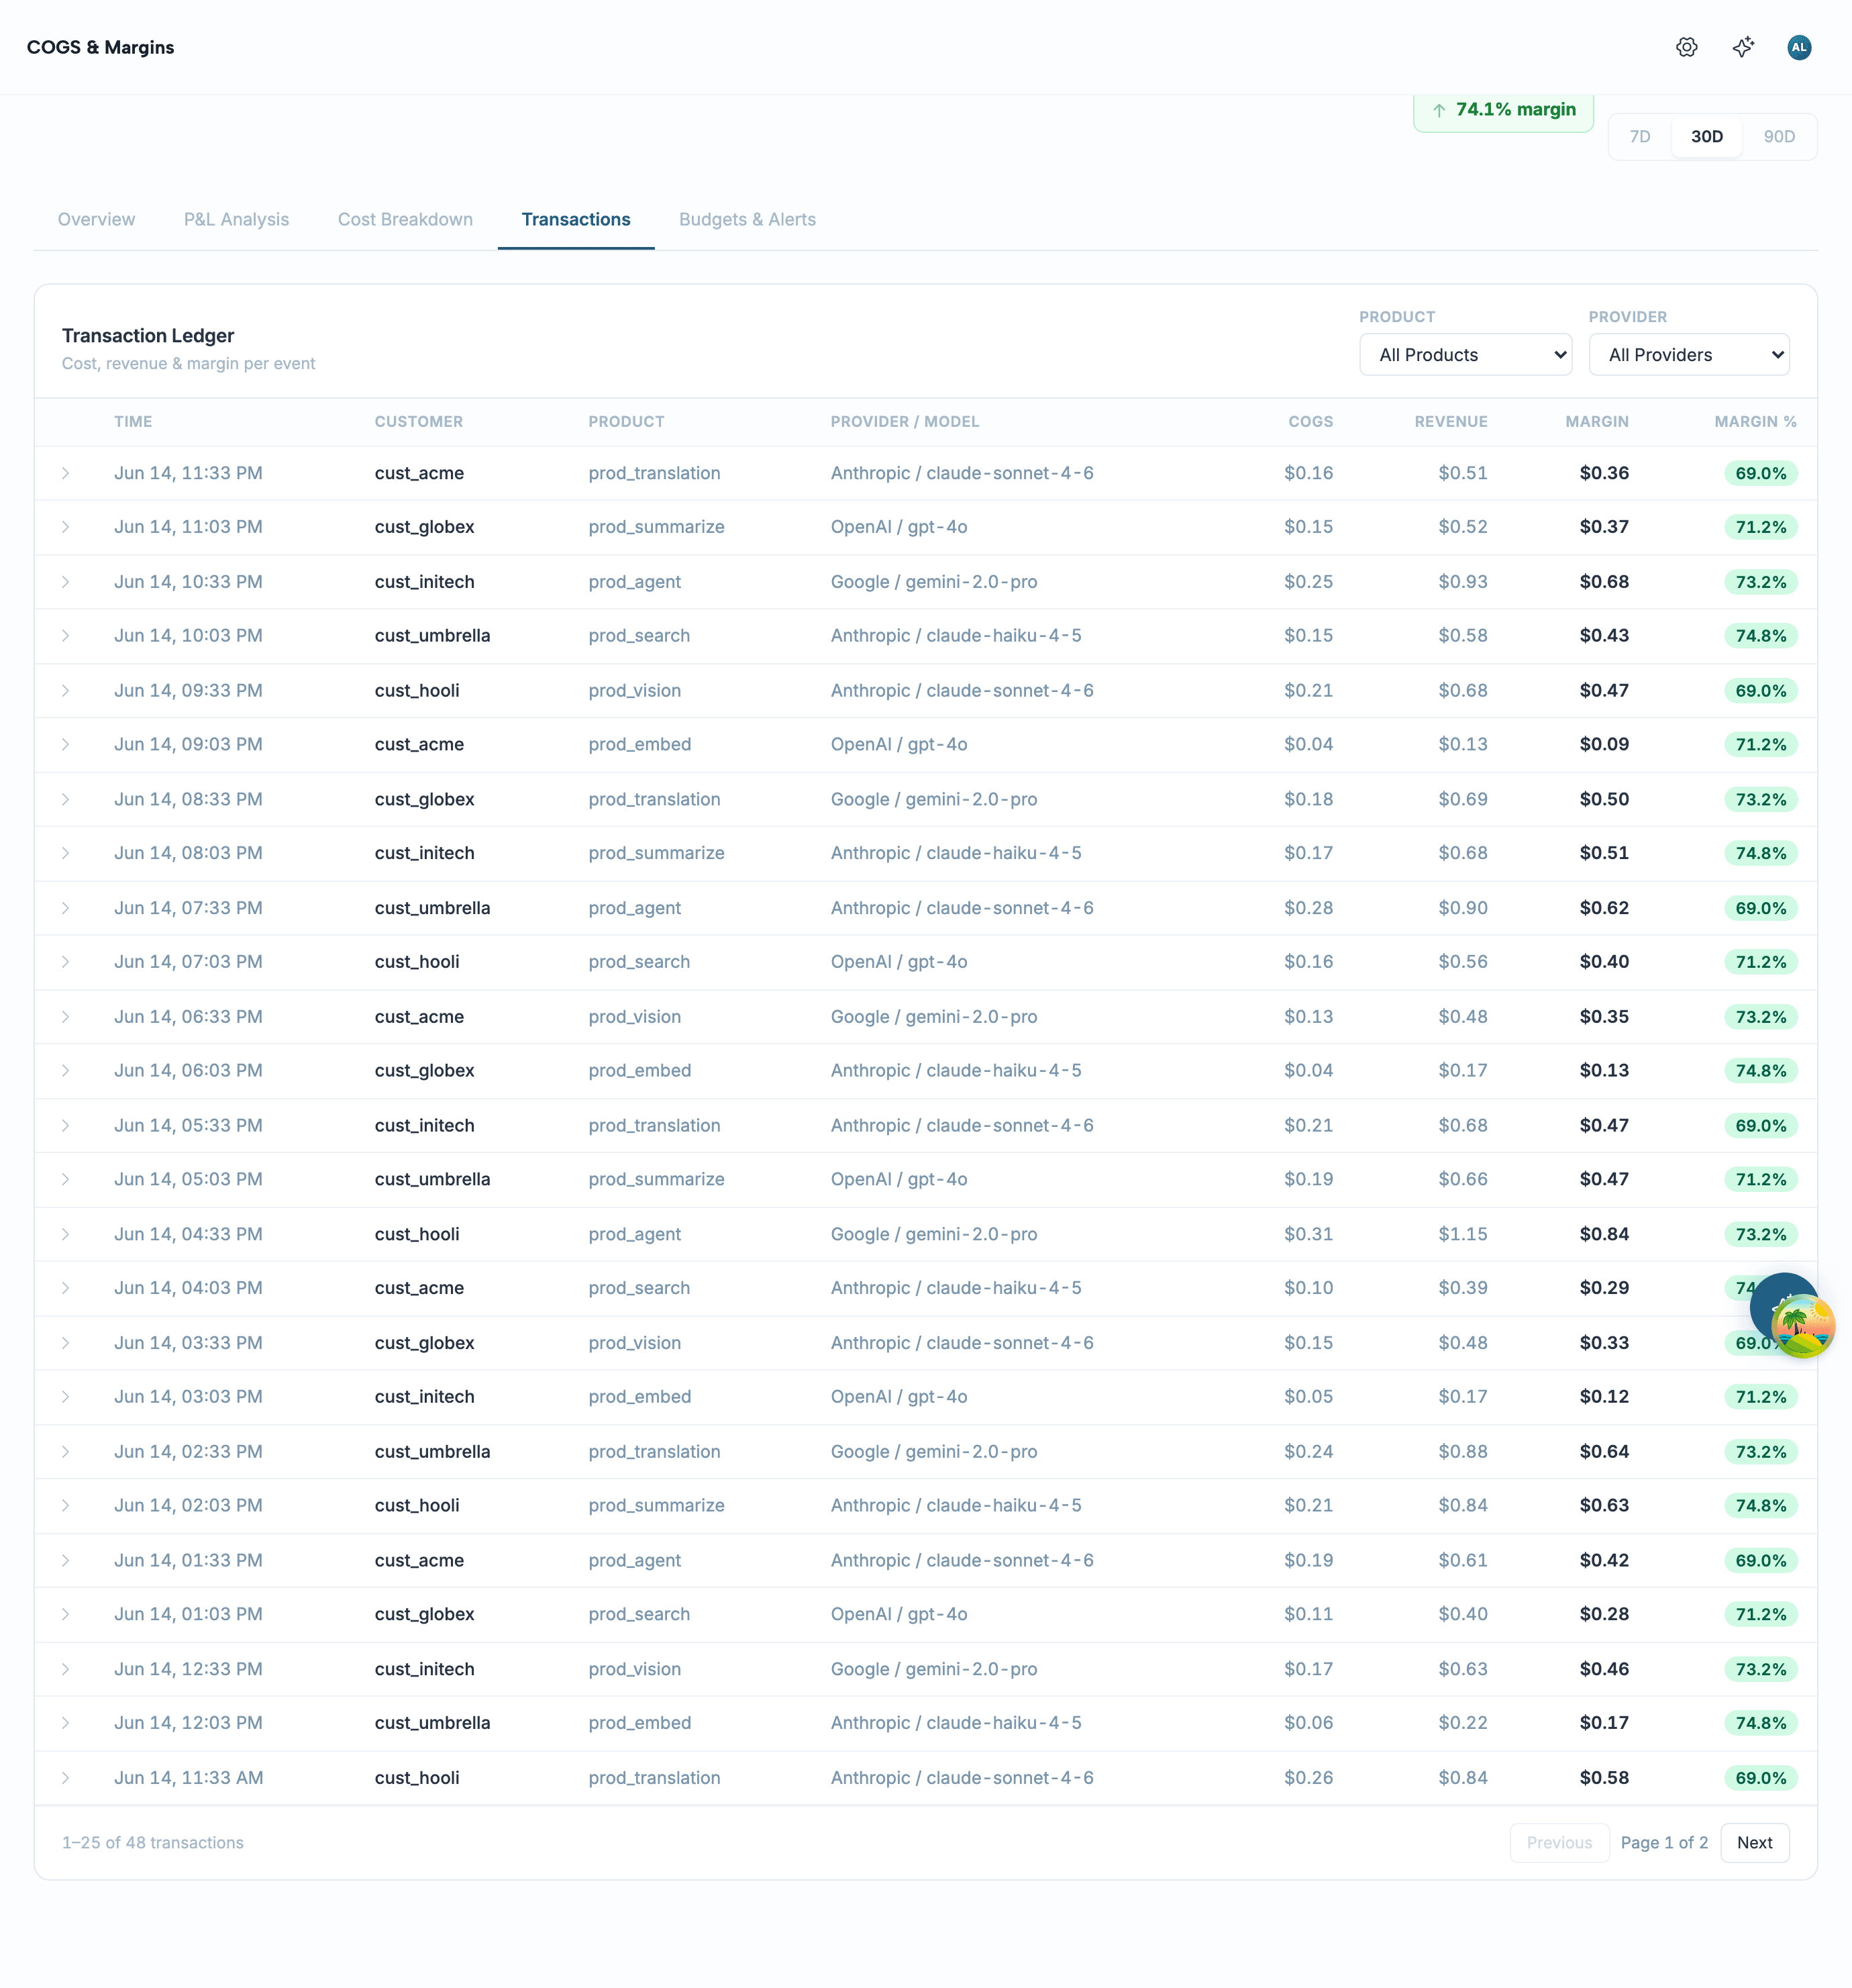Expand the Jun 14, 11:03 PM row
Image resolution: width=1852 pixels, height=1988 pixels.
(66, 527)
